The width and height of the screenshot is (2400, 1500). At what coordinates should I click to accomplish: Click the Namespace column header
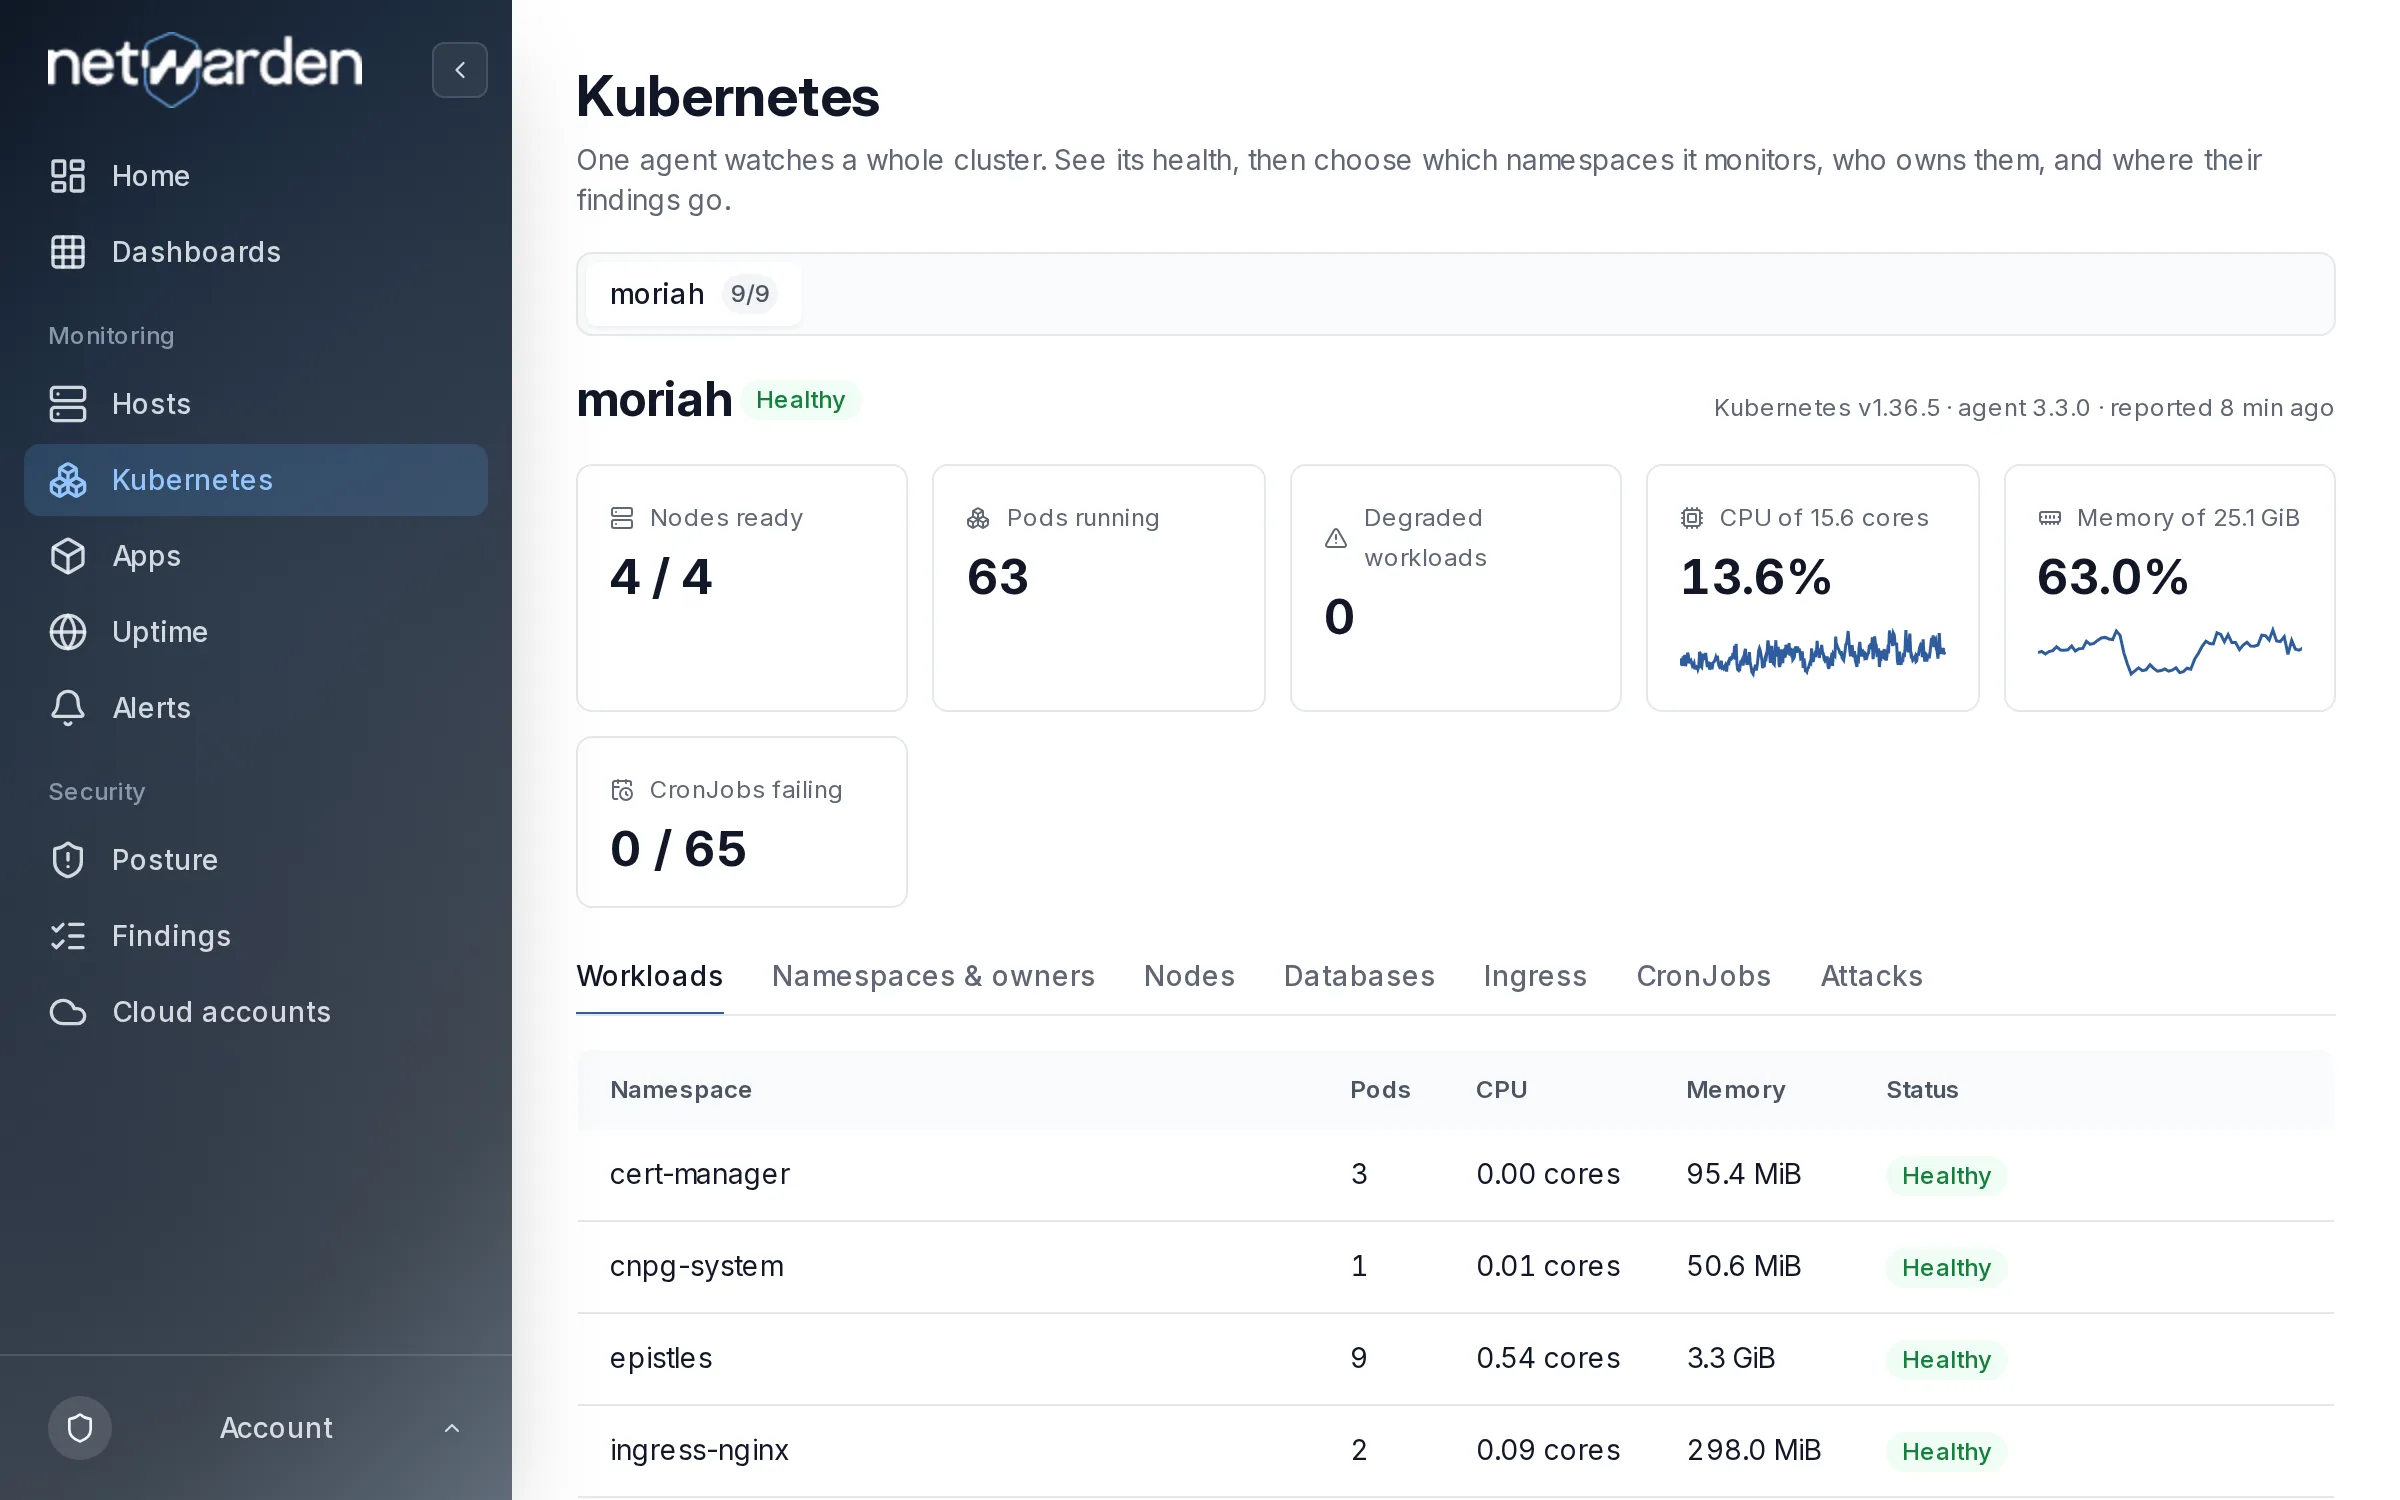(x=681, y=1090)
